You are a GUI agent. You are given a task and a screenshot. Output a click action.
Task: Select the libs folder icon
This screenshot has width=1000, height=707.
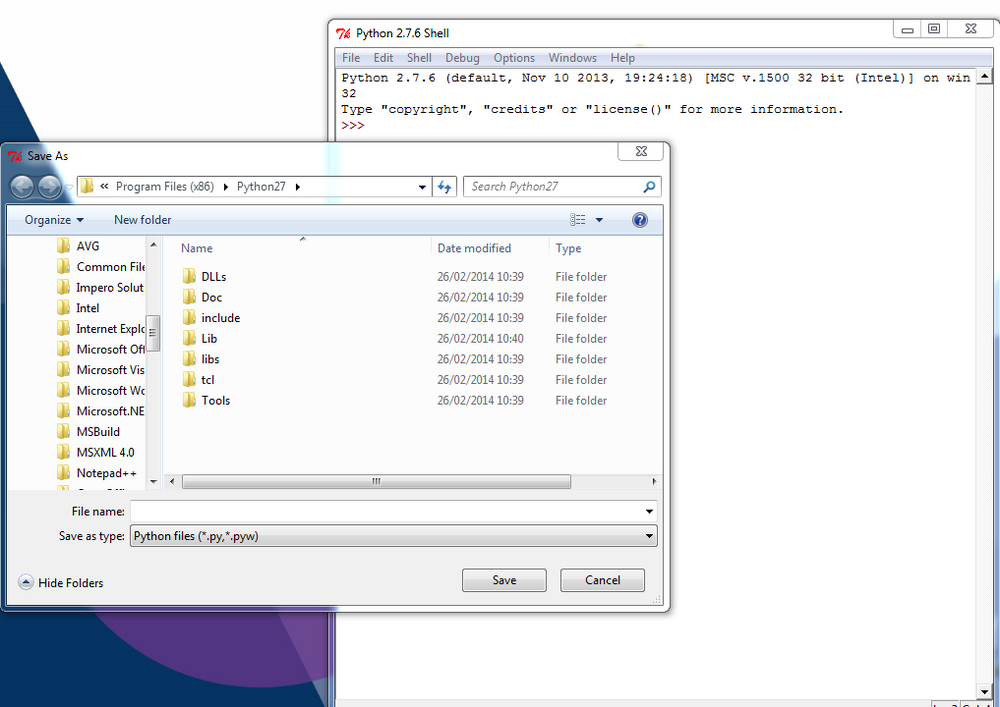pyautogui.click(x=189, y=358)
